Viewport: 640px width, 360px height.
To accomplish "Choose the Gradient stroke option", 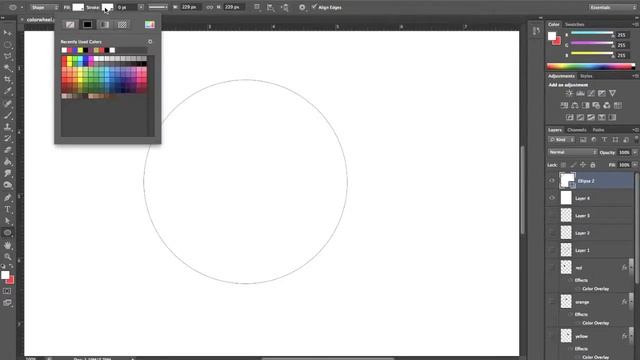I will (105, 25).
